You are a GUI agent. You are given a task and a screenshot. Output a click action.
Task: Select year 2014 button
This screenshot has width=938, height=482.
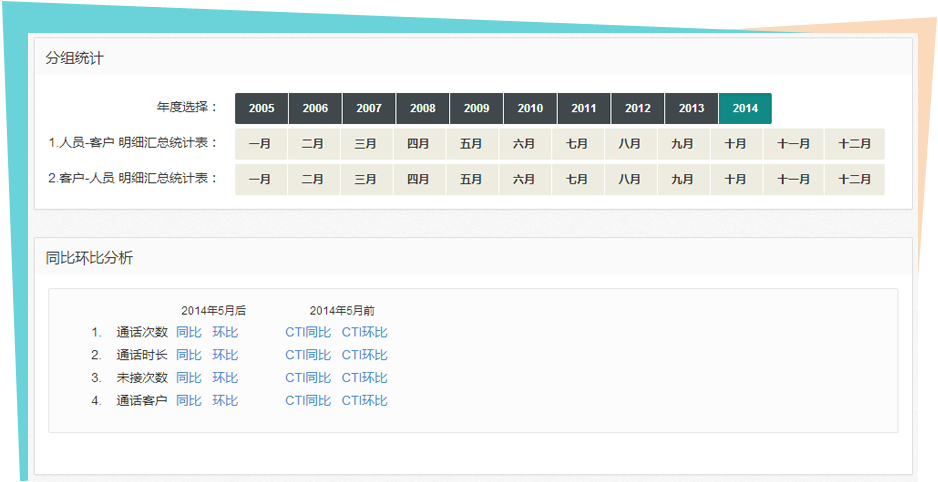point(745,109)
